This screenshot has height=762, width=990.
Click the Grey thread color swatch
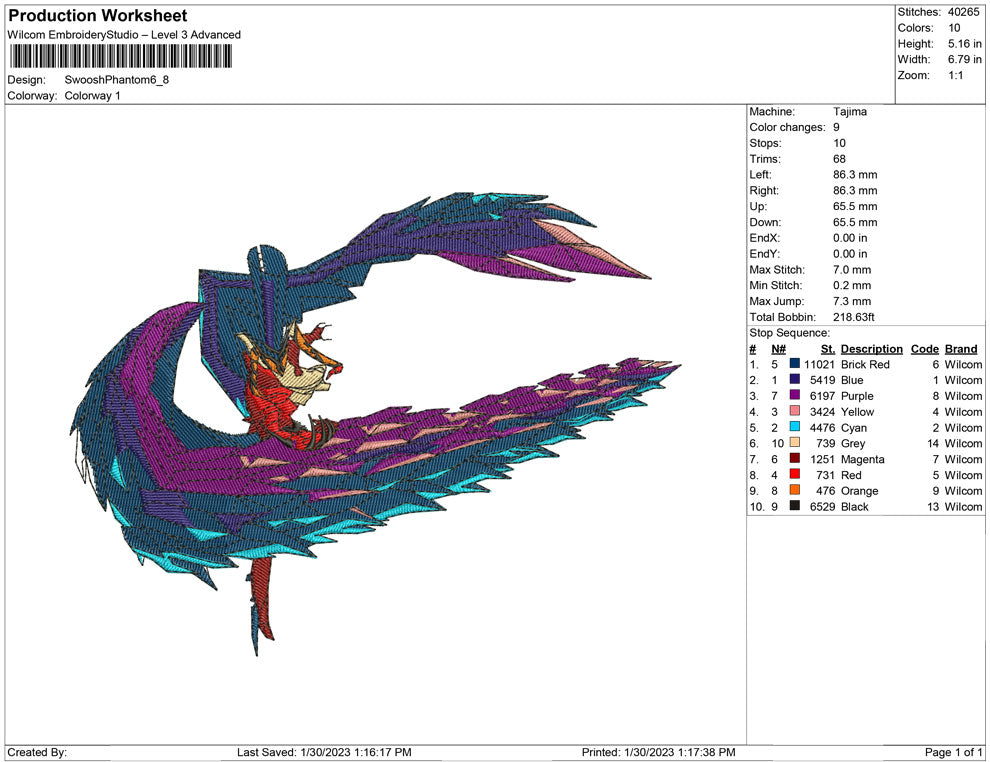[794, 444]
